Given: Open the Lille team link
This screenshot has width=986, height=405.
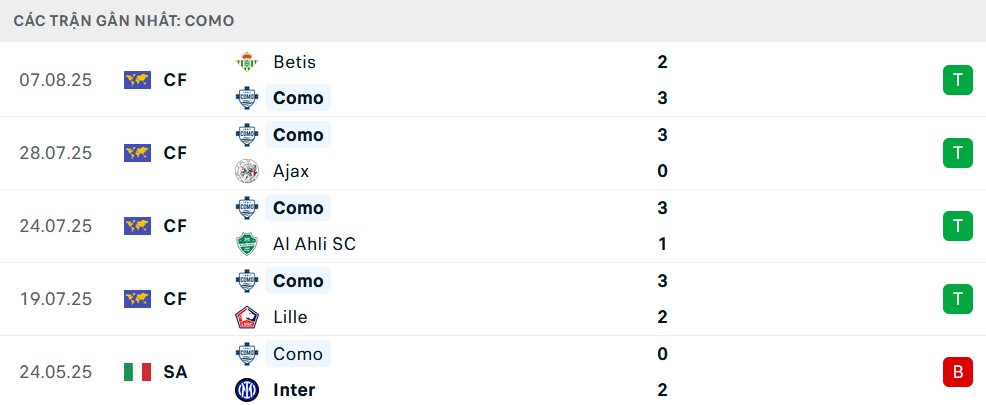Looking at the screenshot, I should click(x=290, y=317).
